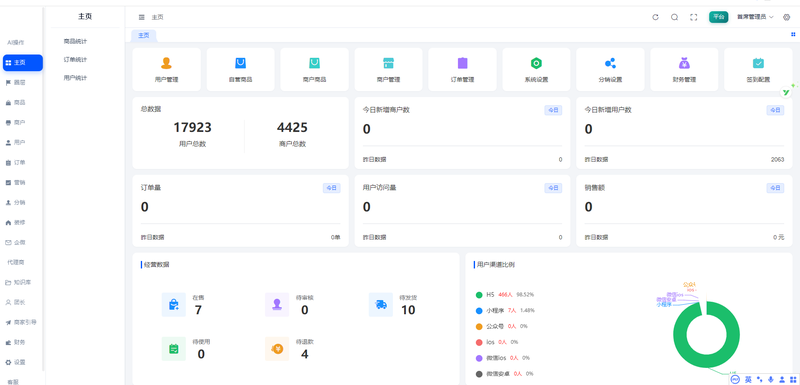Expand the 首席管理员 user dropdown

pyautogui.click(x=755, y=17)
